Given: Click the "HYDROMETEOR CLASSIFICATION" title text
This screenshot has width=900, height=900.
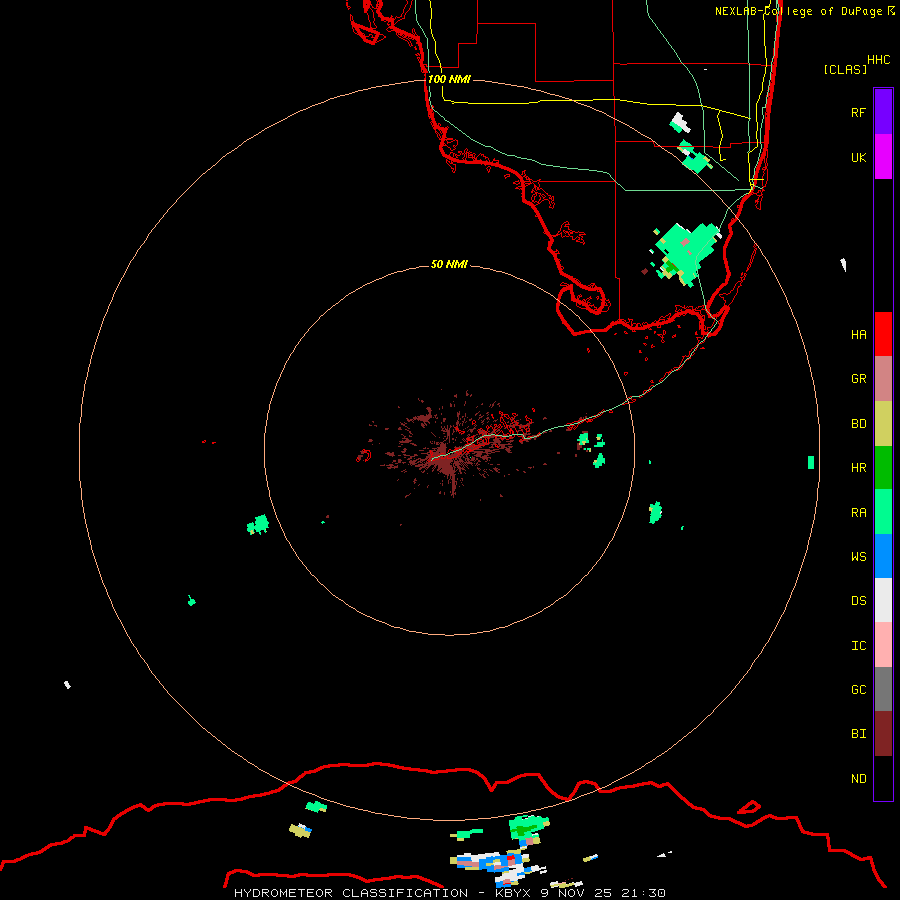Looking at the screenshot, I should tap(351, 893).
